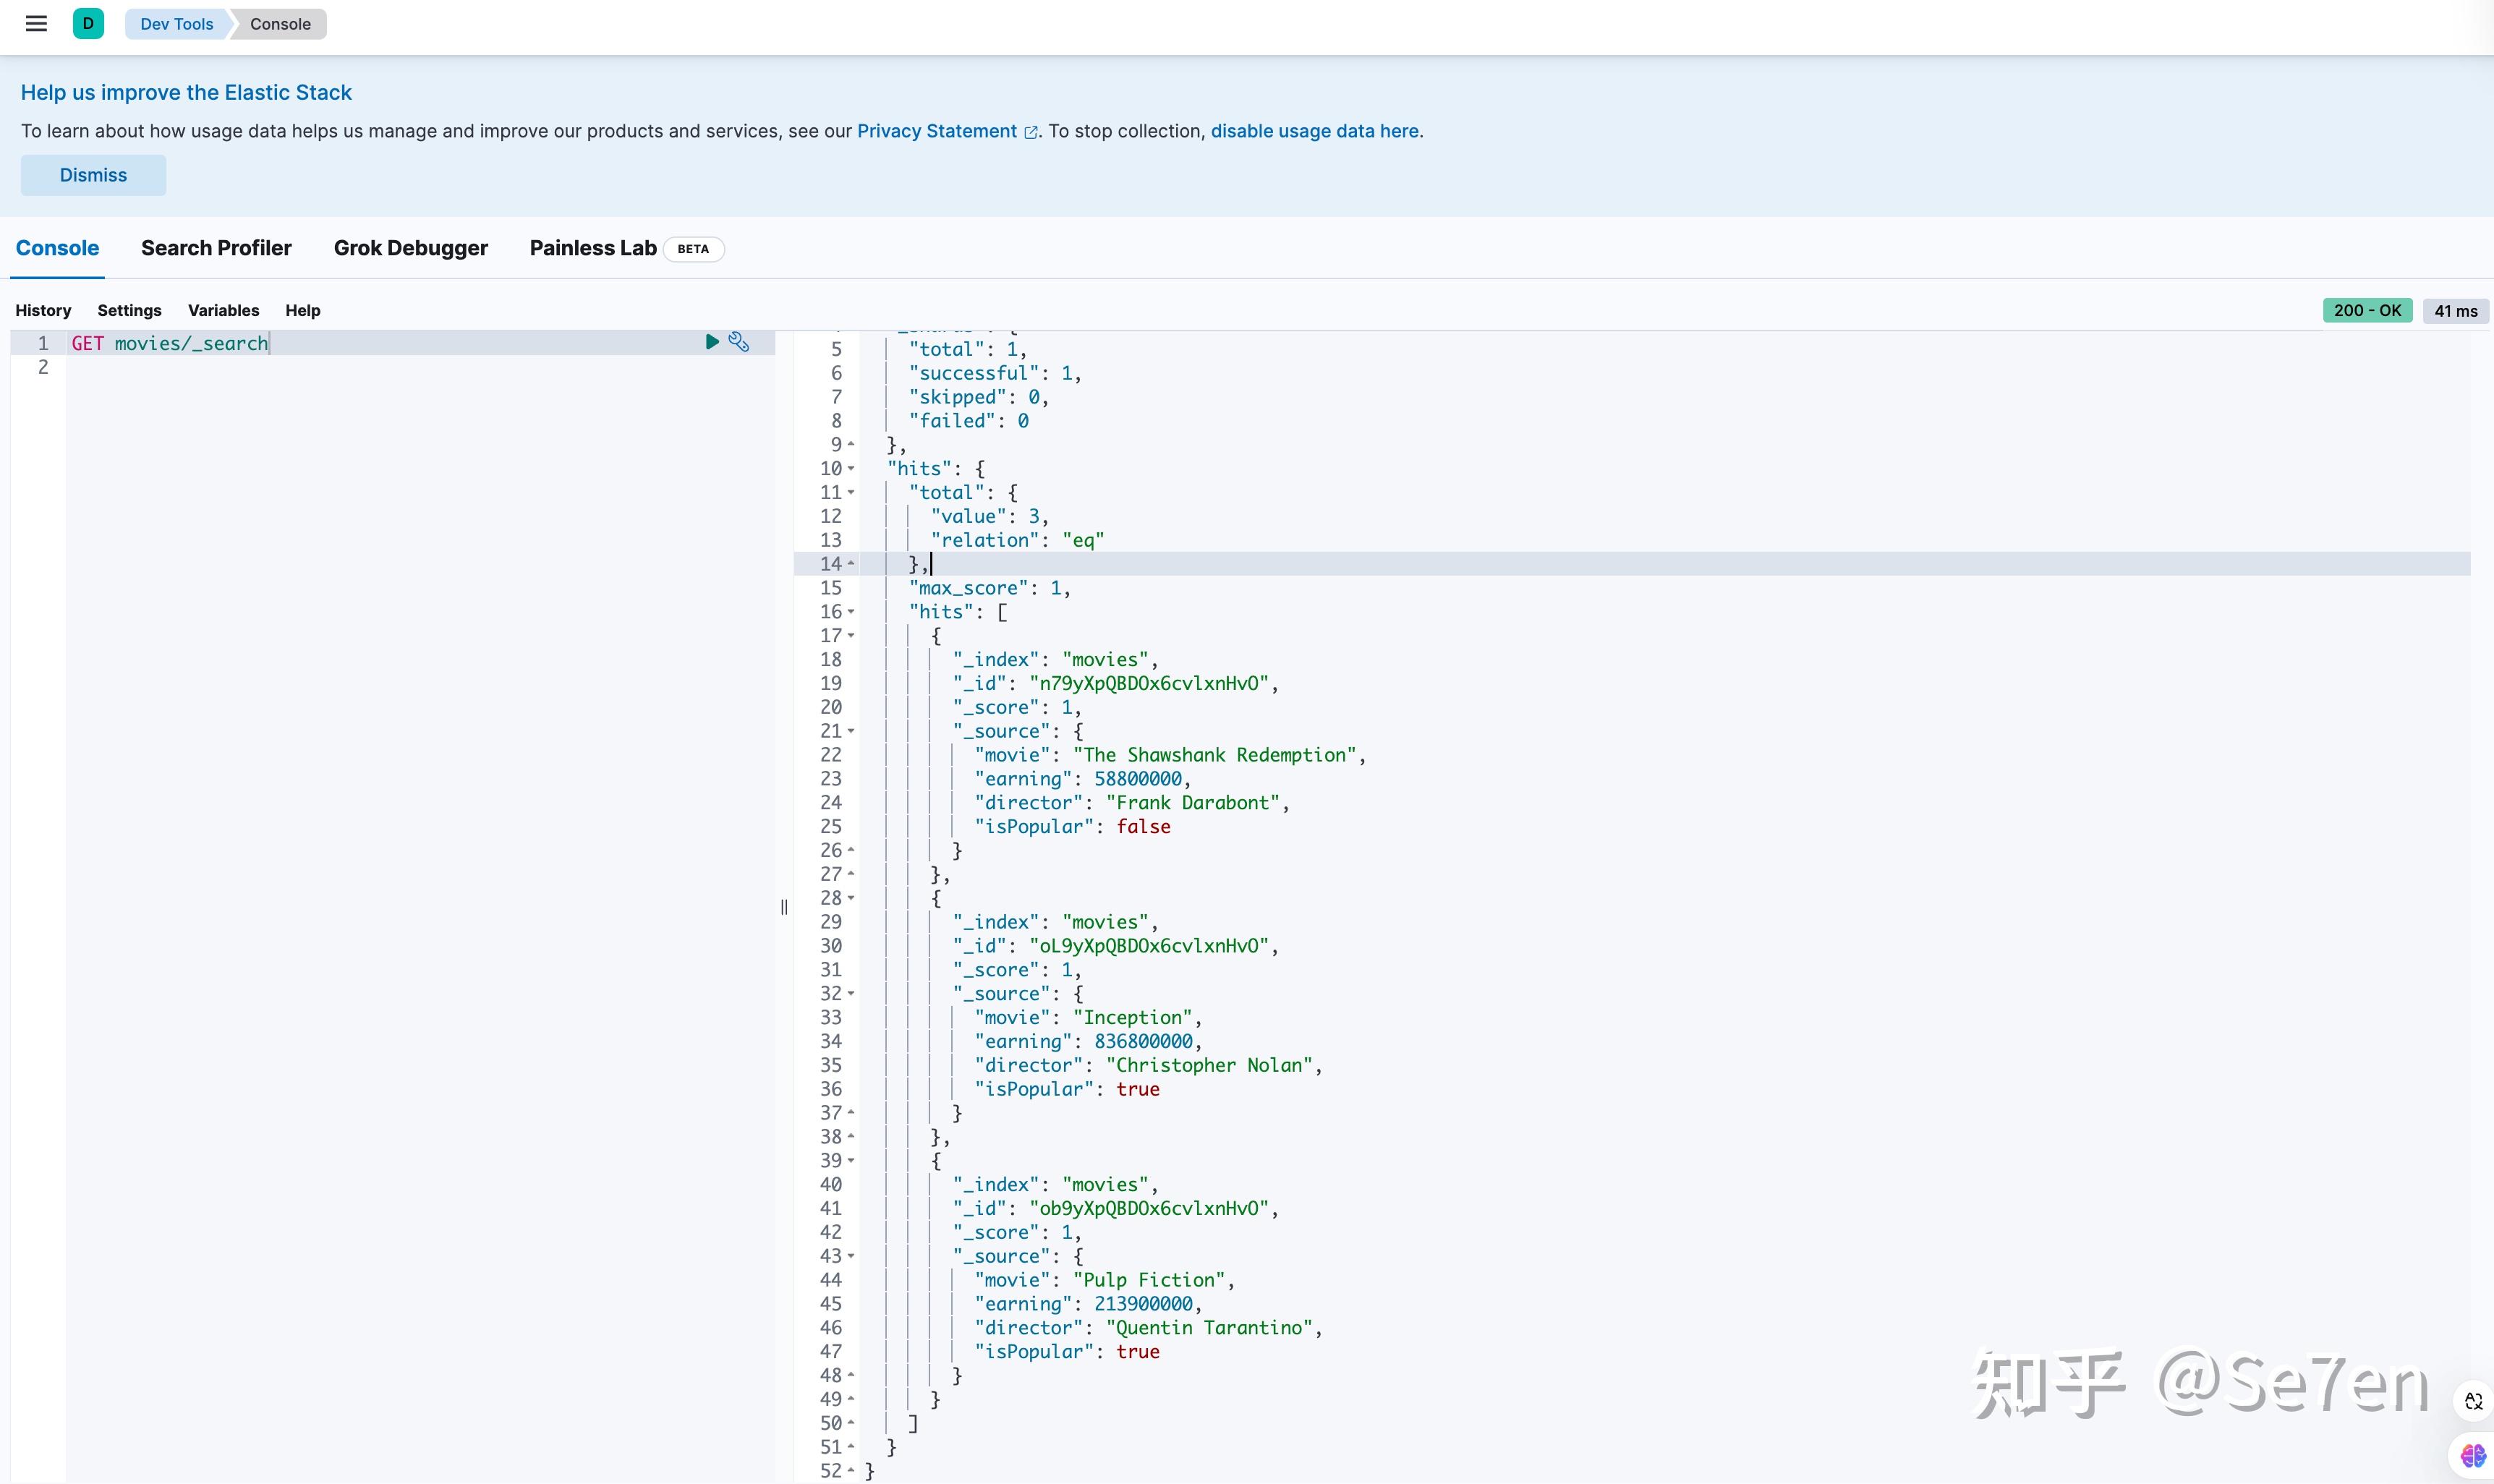2494x1484 pixels.
Task: Click the "disable usage data here" link
Action: click(x=1314, y=131)
